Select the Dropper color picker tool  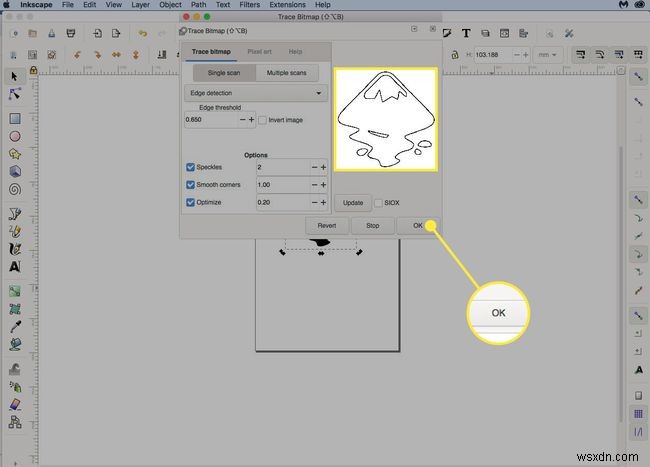[x=15, y=327]
